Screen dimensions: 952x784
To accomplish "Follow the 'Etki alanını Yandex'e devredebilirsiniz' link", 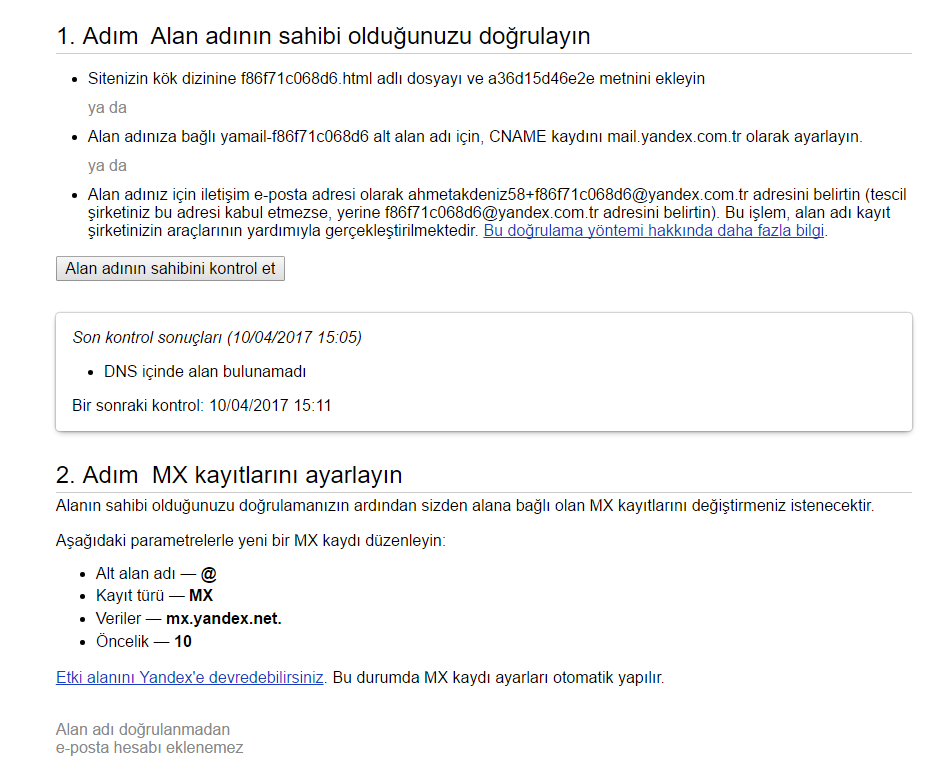I will coord(189,677).
